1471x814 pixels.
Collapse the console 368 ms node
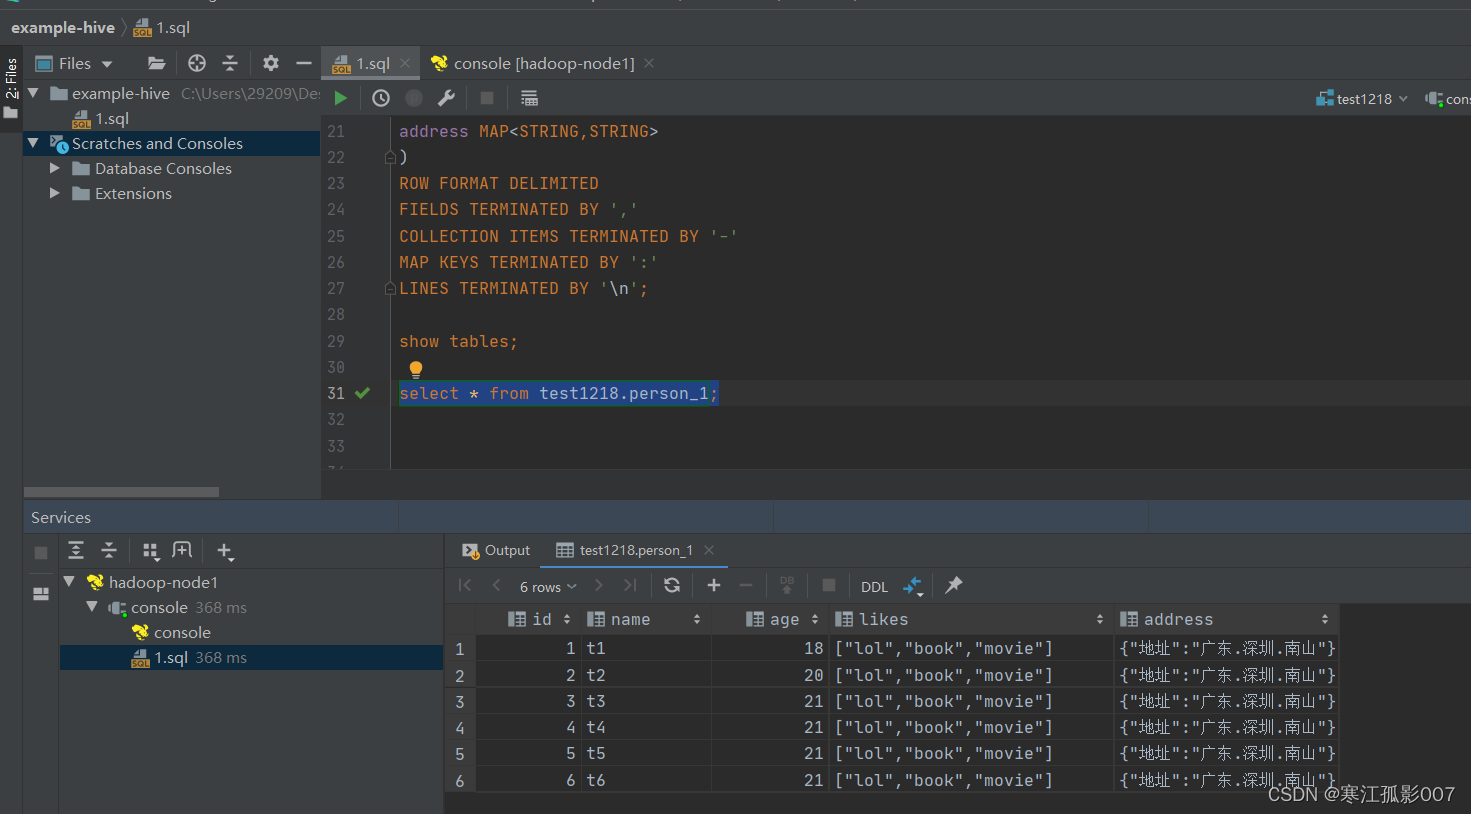(92, 607)
